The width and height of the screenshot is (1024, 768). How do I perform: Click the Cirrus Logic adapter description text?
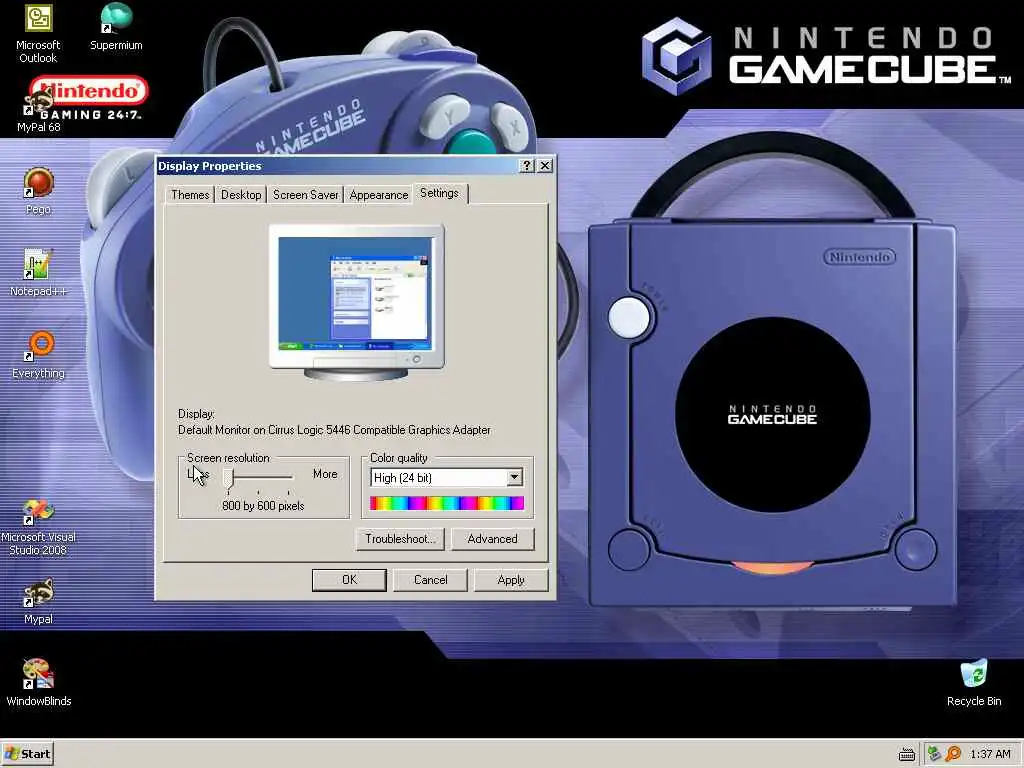coord(334,430)
